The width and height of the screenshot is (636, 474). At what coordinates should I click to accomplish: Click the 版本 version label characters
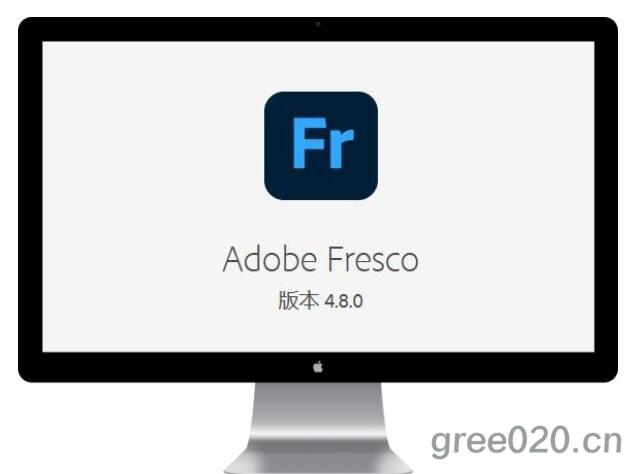pyautogui.click(x=299, y=300)
